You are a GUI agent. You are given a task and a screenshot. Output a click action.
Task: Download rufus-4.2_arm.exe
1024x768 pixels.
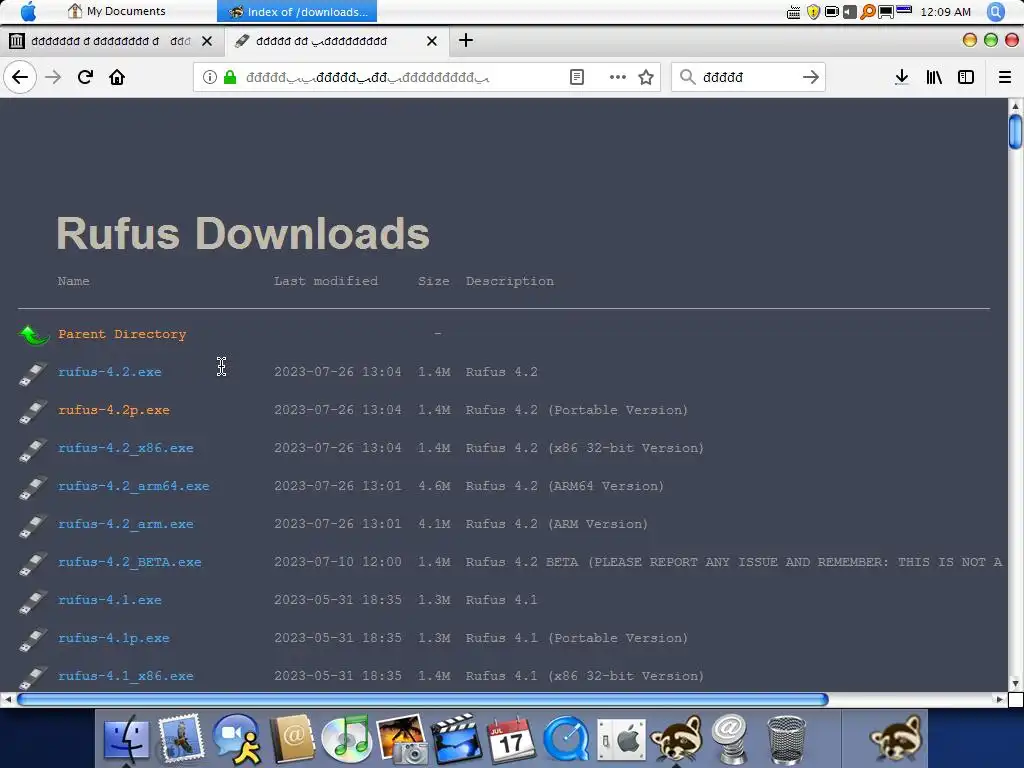click(x=125, y=523)
